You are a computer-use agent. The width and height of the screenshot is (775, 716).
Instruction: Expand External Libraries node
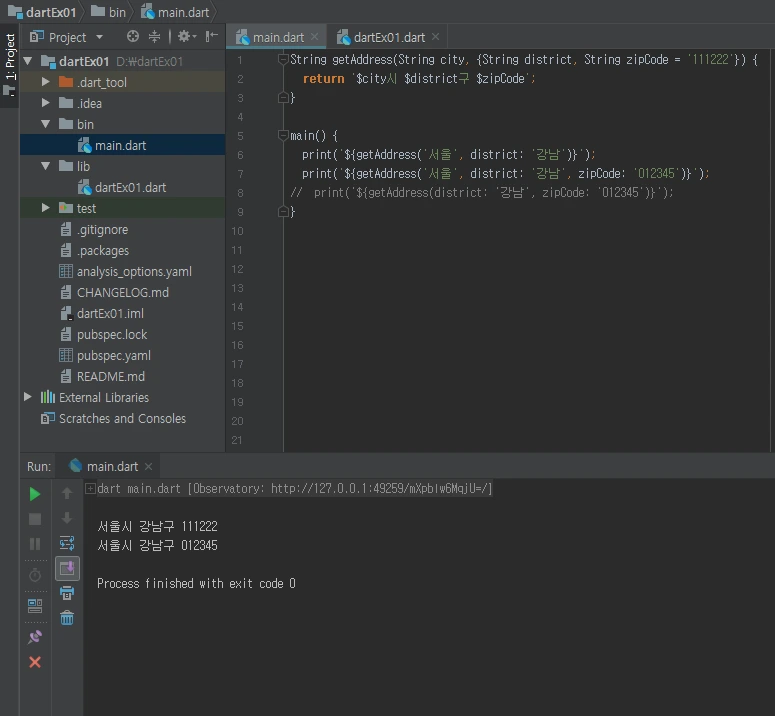point(28,397)
